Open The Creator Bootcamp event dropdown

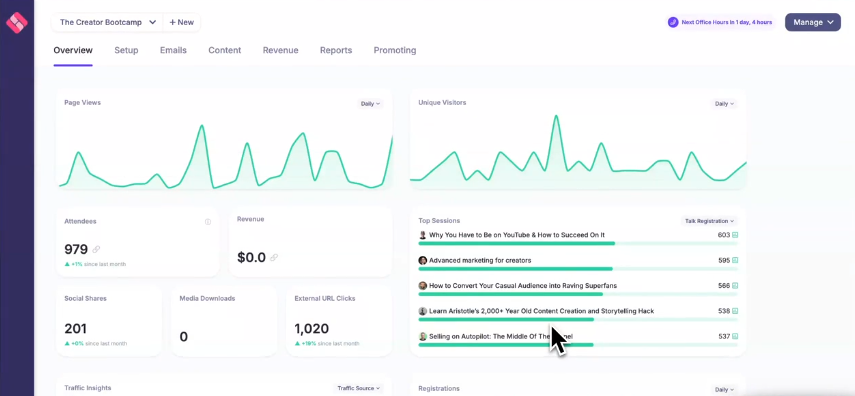coord(108,22)
